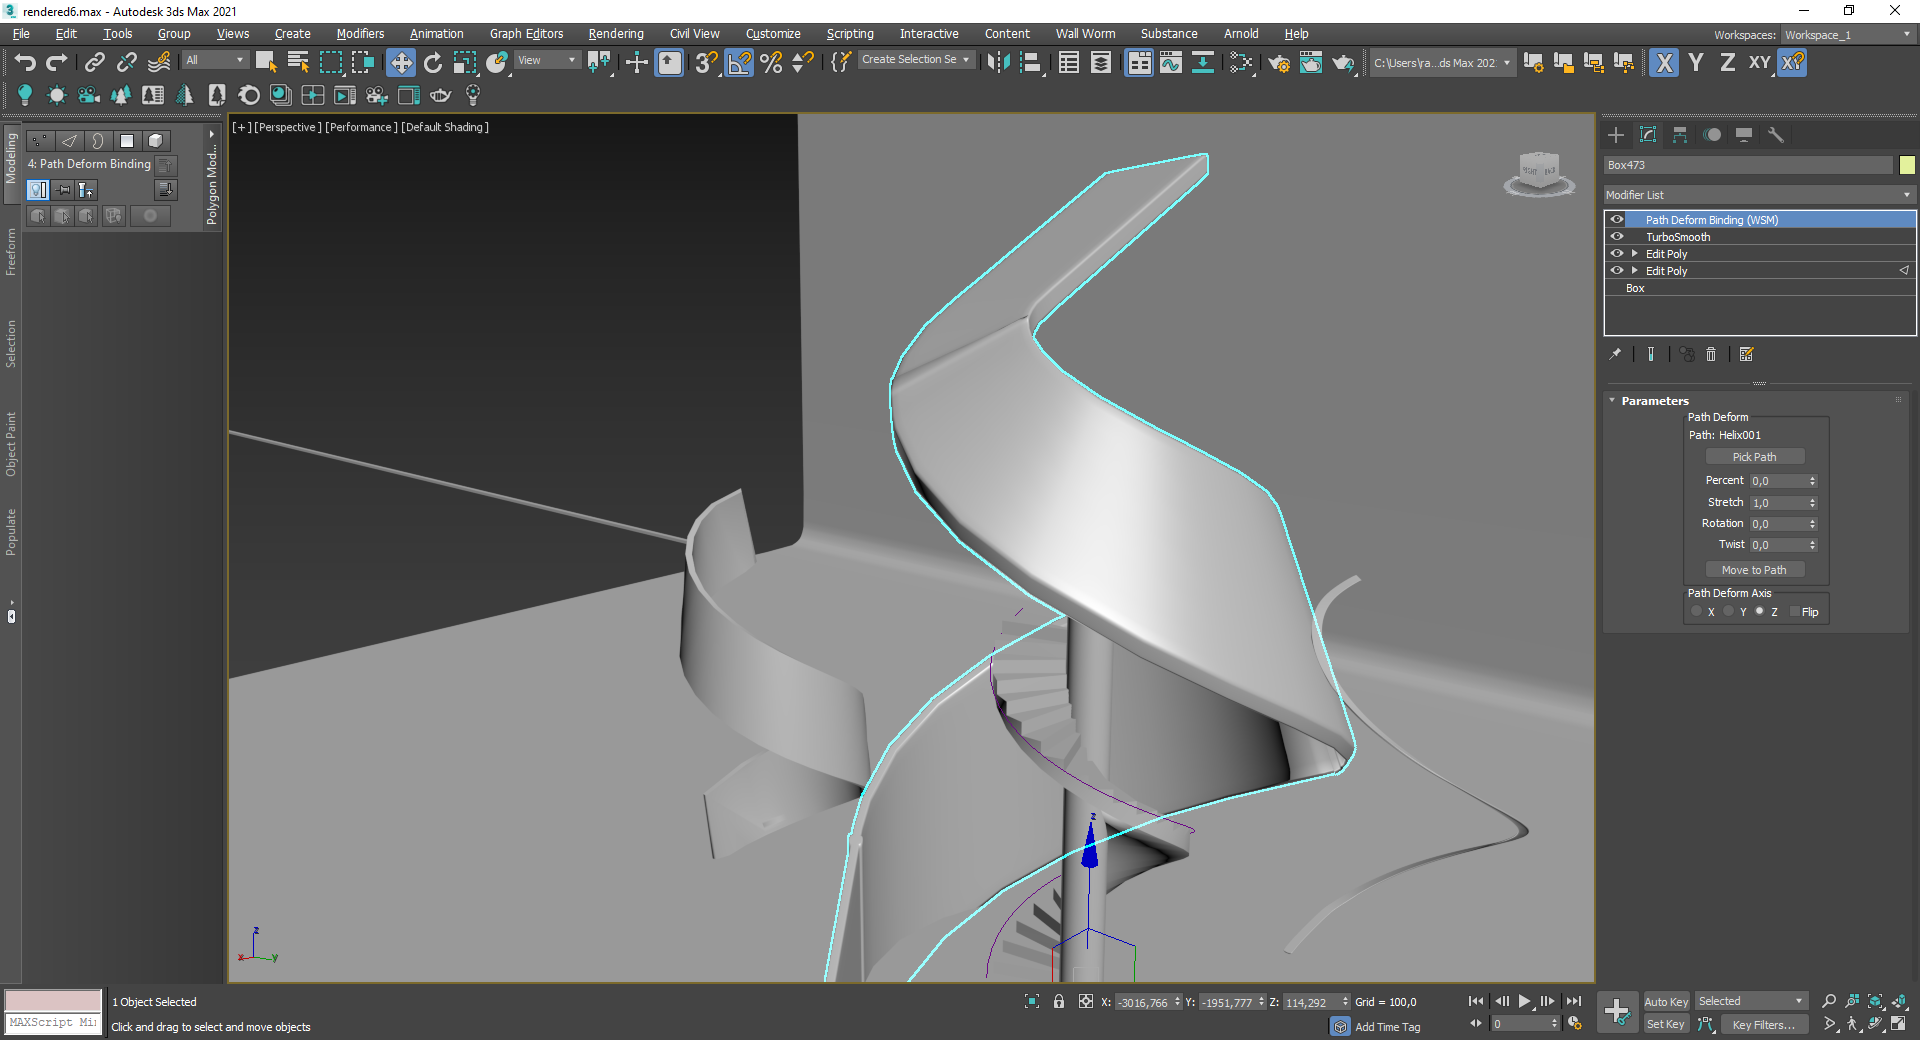The width and height of the screenshot is (1920, 1040).
Task: Click the Pick Path button
Action: [x=1754, y=457]
